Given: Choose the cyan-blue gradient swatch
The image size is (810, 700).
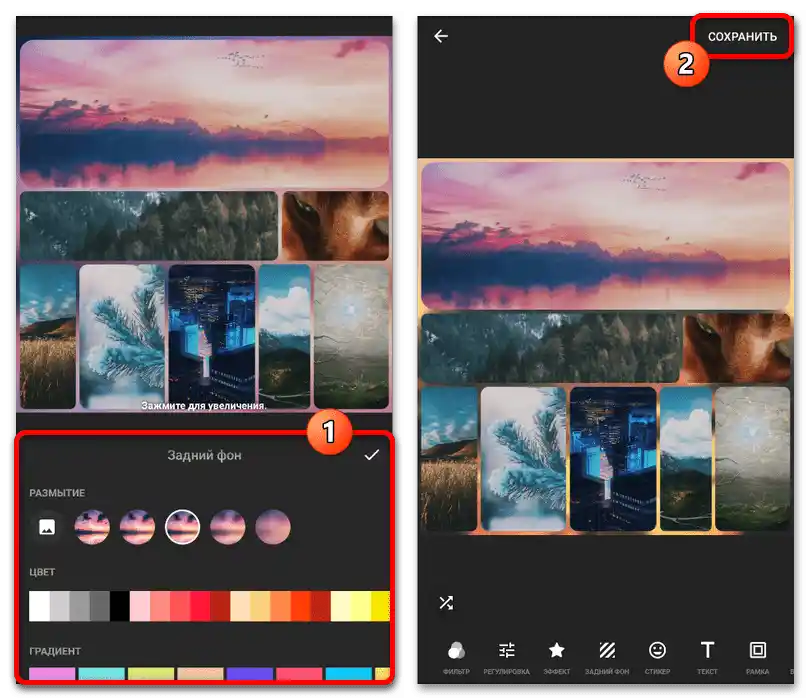Looking at the screenshot, I should pyautogui.click(x=349, y=674).
